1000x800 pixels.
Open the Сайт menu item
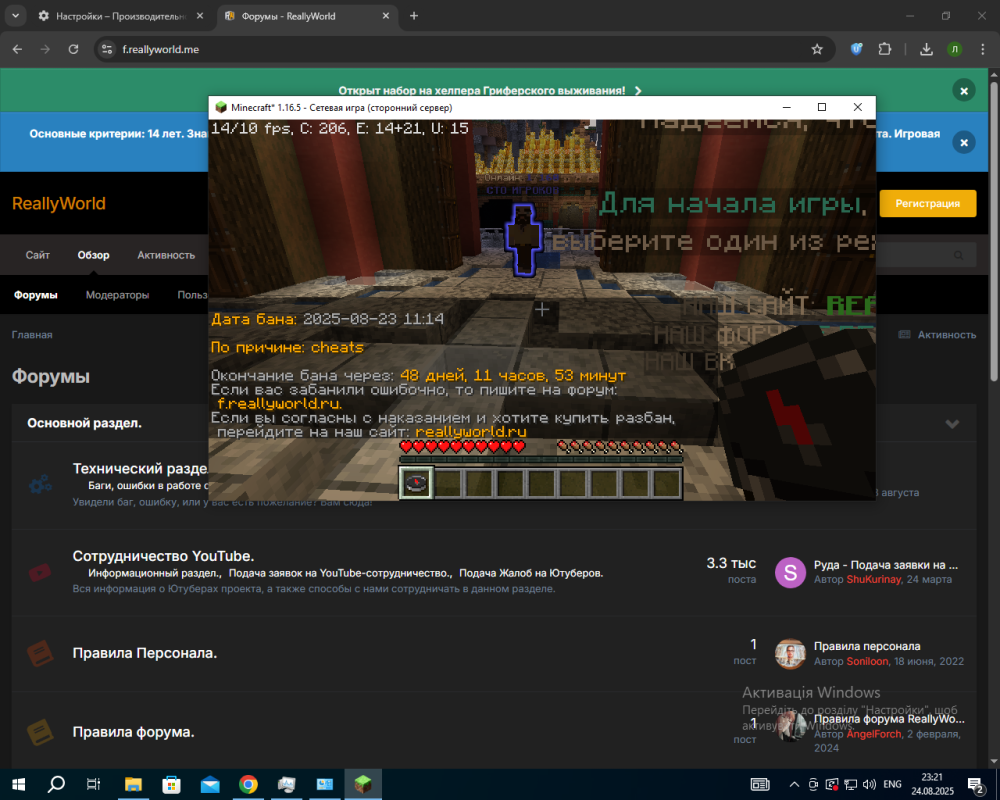coord(38,255)
